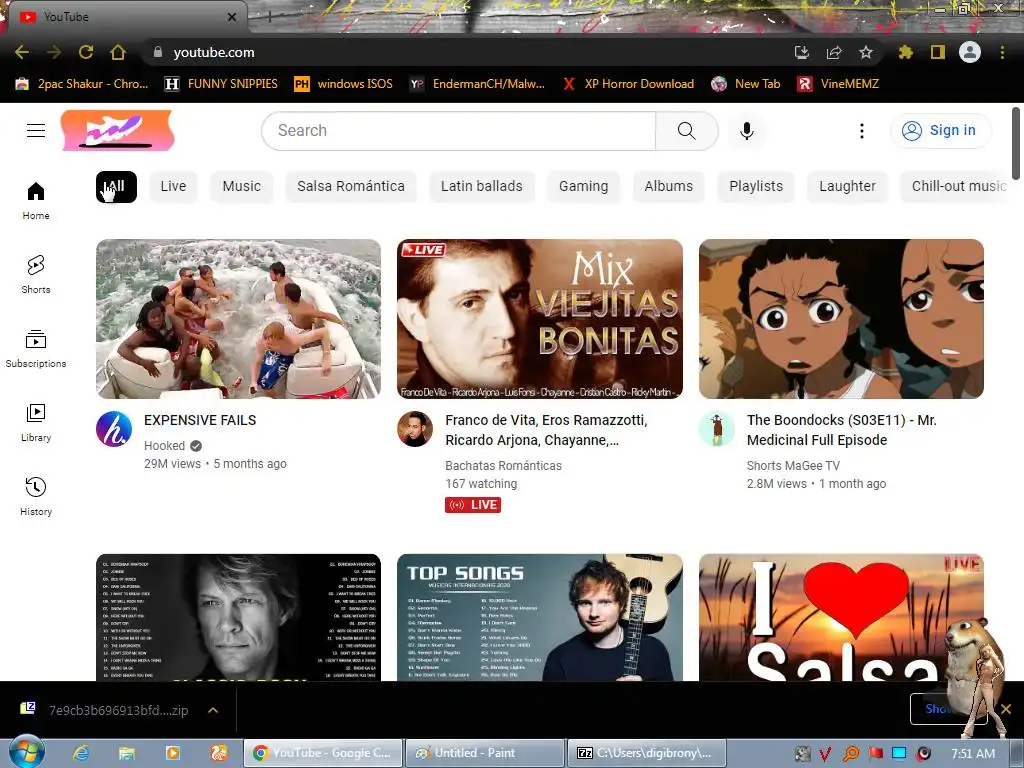This screenshot has height=768, width=1024.
Task: Click the search magnifier button
Action: pos(686,131)
